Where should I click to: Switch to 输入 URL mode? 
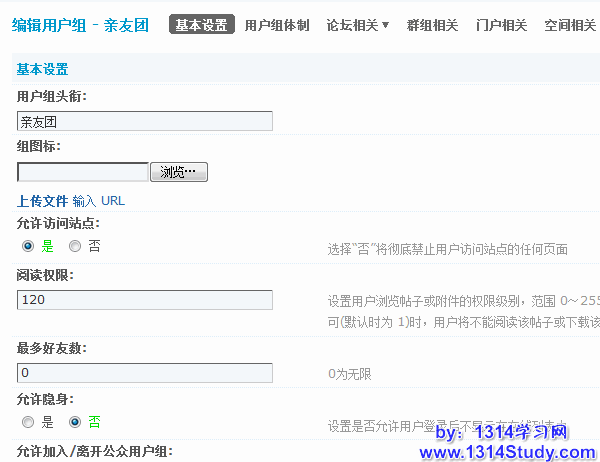point(99,201)
